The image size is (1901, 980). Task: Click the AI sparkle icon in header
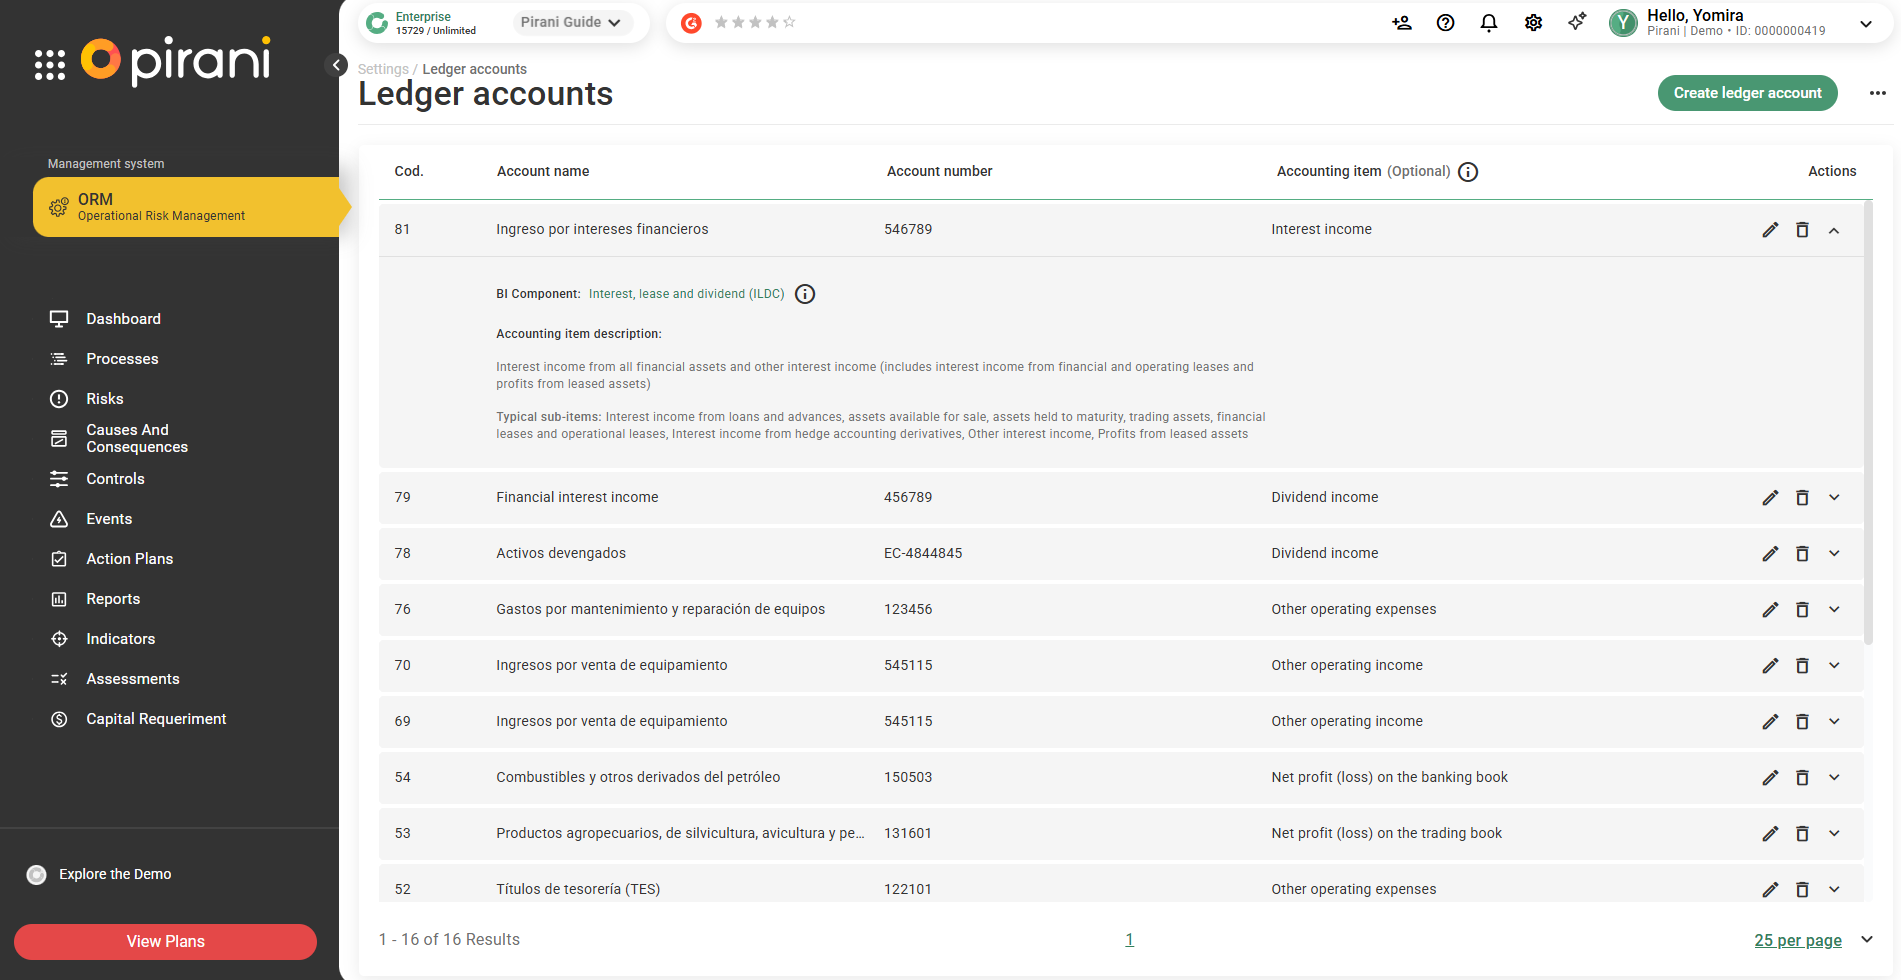point(1577,22)
